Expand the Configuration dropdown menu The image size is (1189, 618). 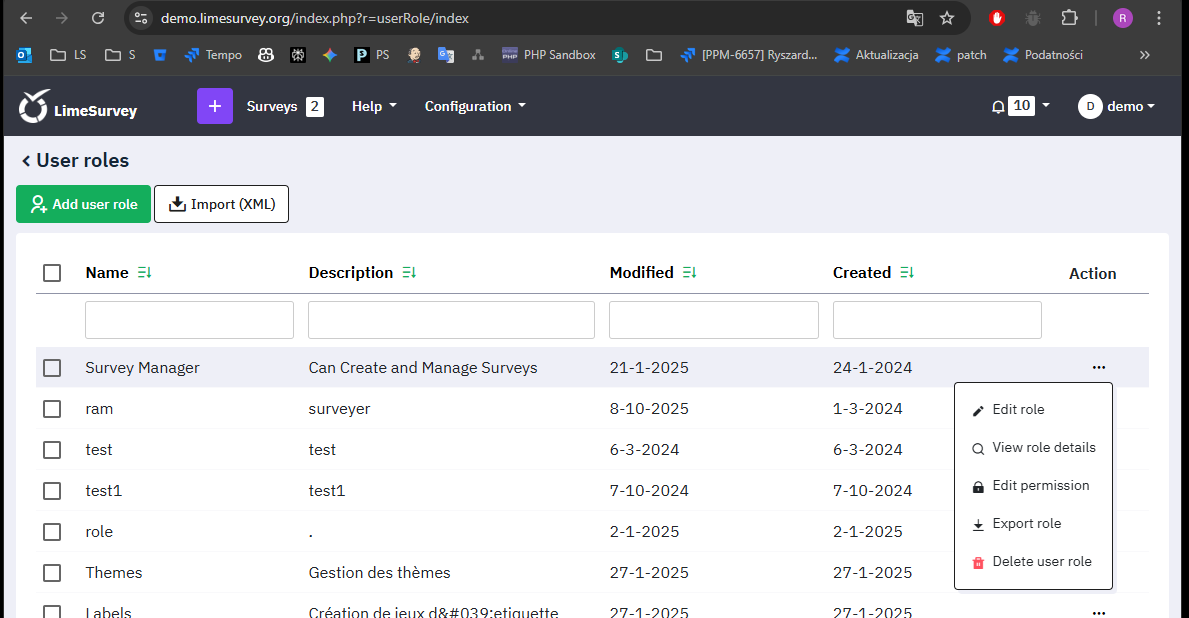pos(475,106)
